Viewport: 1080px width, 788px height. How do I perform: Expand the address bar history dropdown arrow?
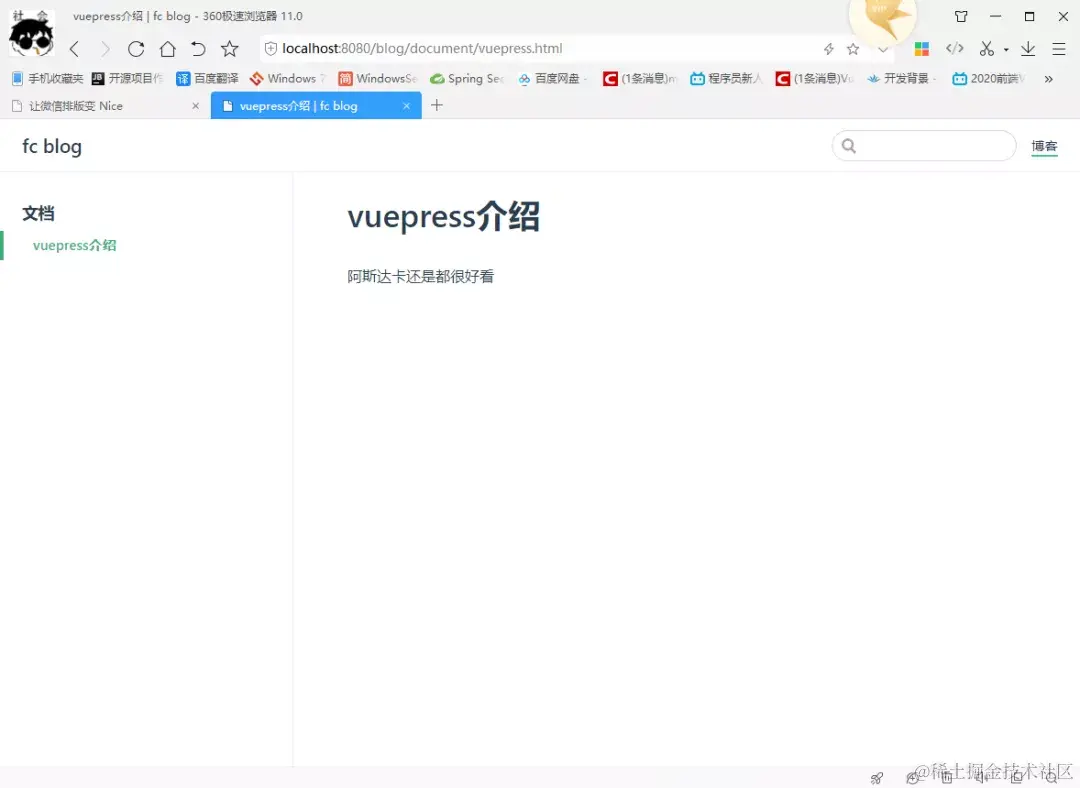882,48
